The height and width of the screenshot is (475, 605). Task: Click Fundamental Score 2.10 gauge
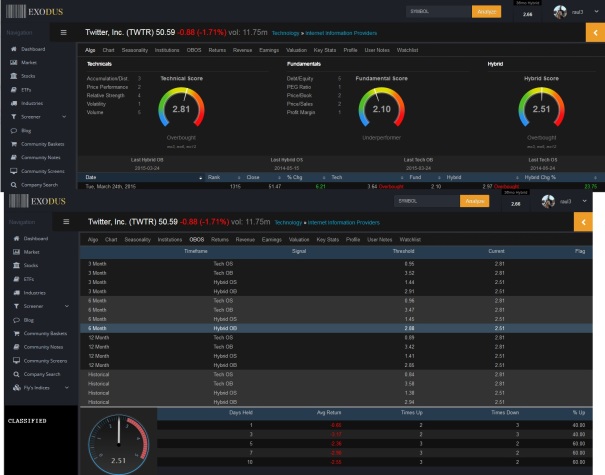point(382,107)
